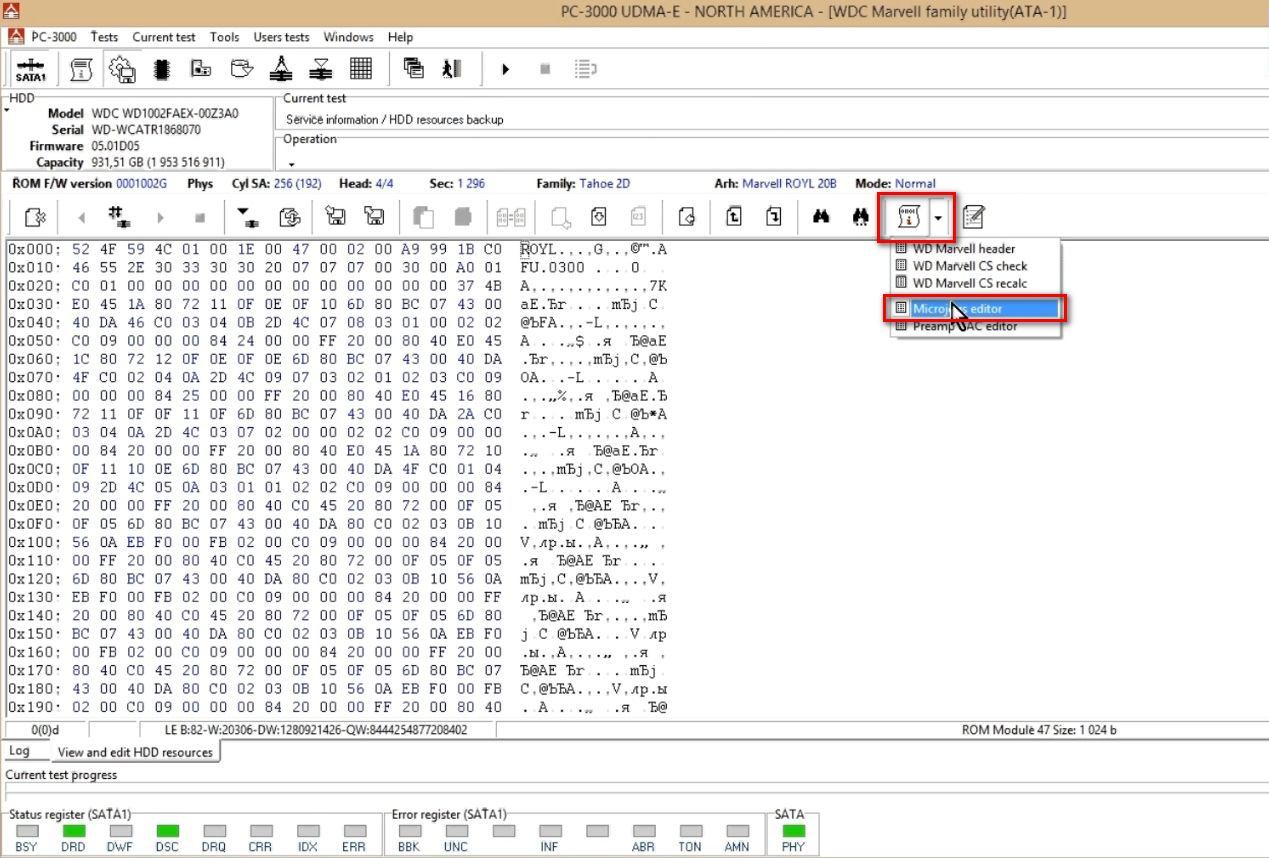Click the left arrow in the editor toolbar
The image size is (1269, 858).
82,217
